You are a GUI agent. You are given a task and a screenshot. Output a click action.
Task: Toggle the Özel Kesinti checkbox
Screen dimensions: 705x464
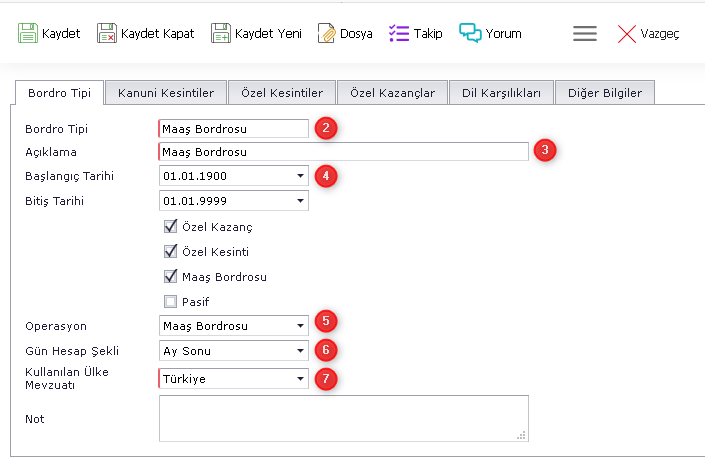point(170,251)
